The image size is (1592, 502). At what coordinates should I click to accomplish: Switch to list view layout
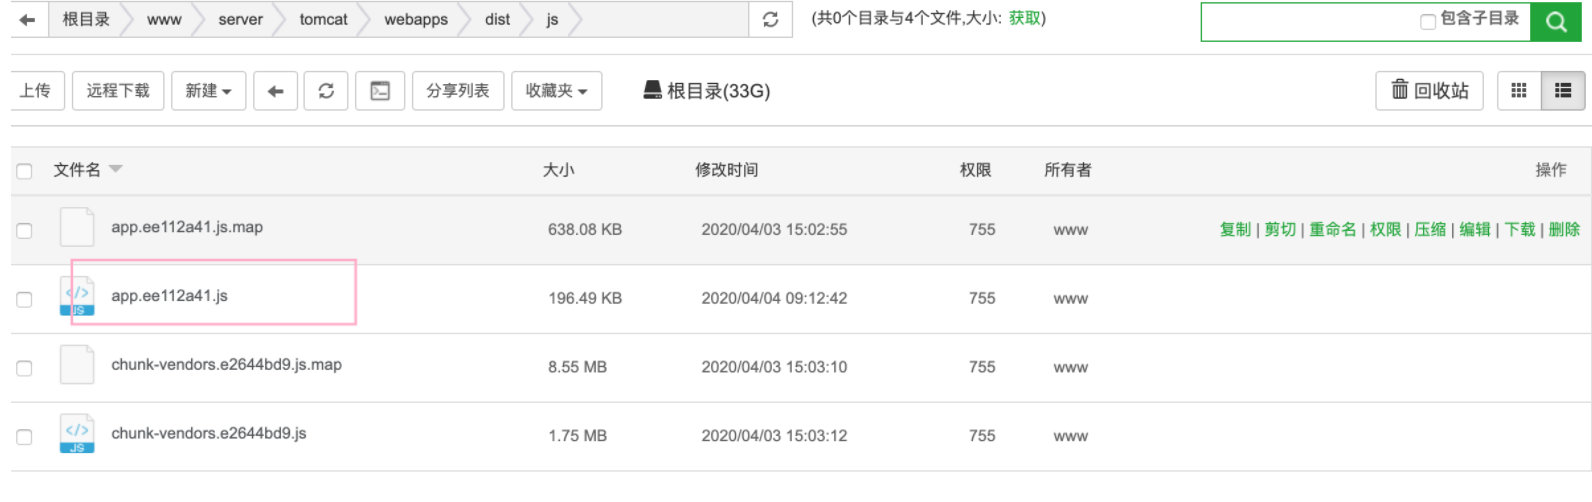click(x=1563, y=91)
